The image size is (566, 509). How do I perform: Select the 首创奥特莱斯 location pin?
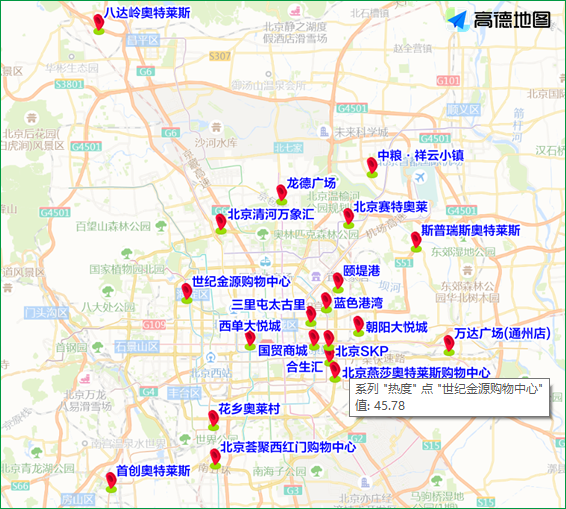(x=111, y=482)
